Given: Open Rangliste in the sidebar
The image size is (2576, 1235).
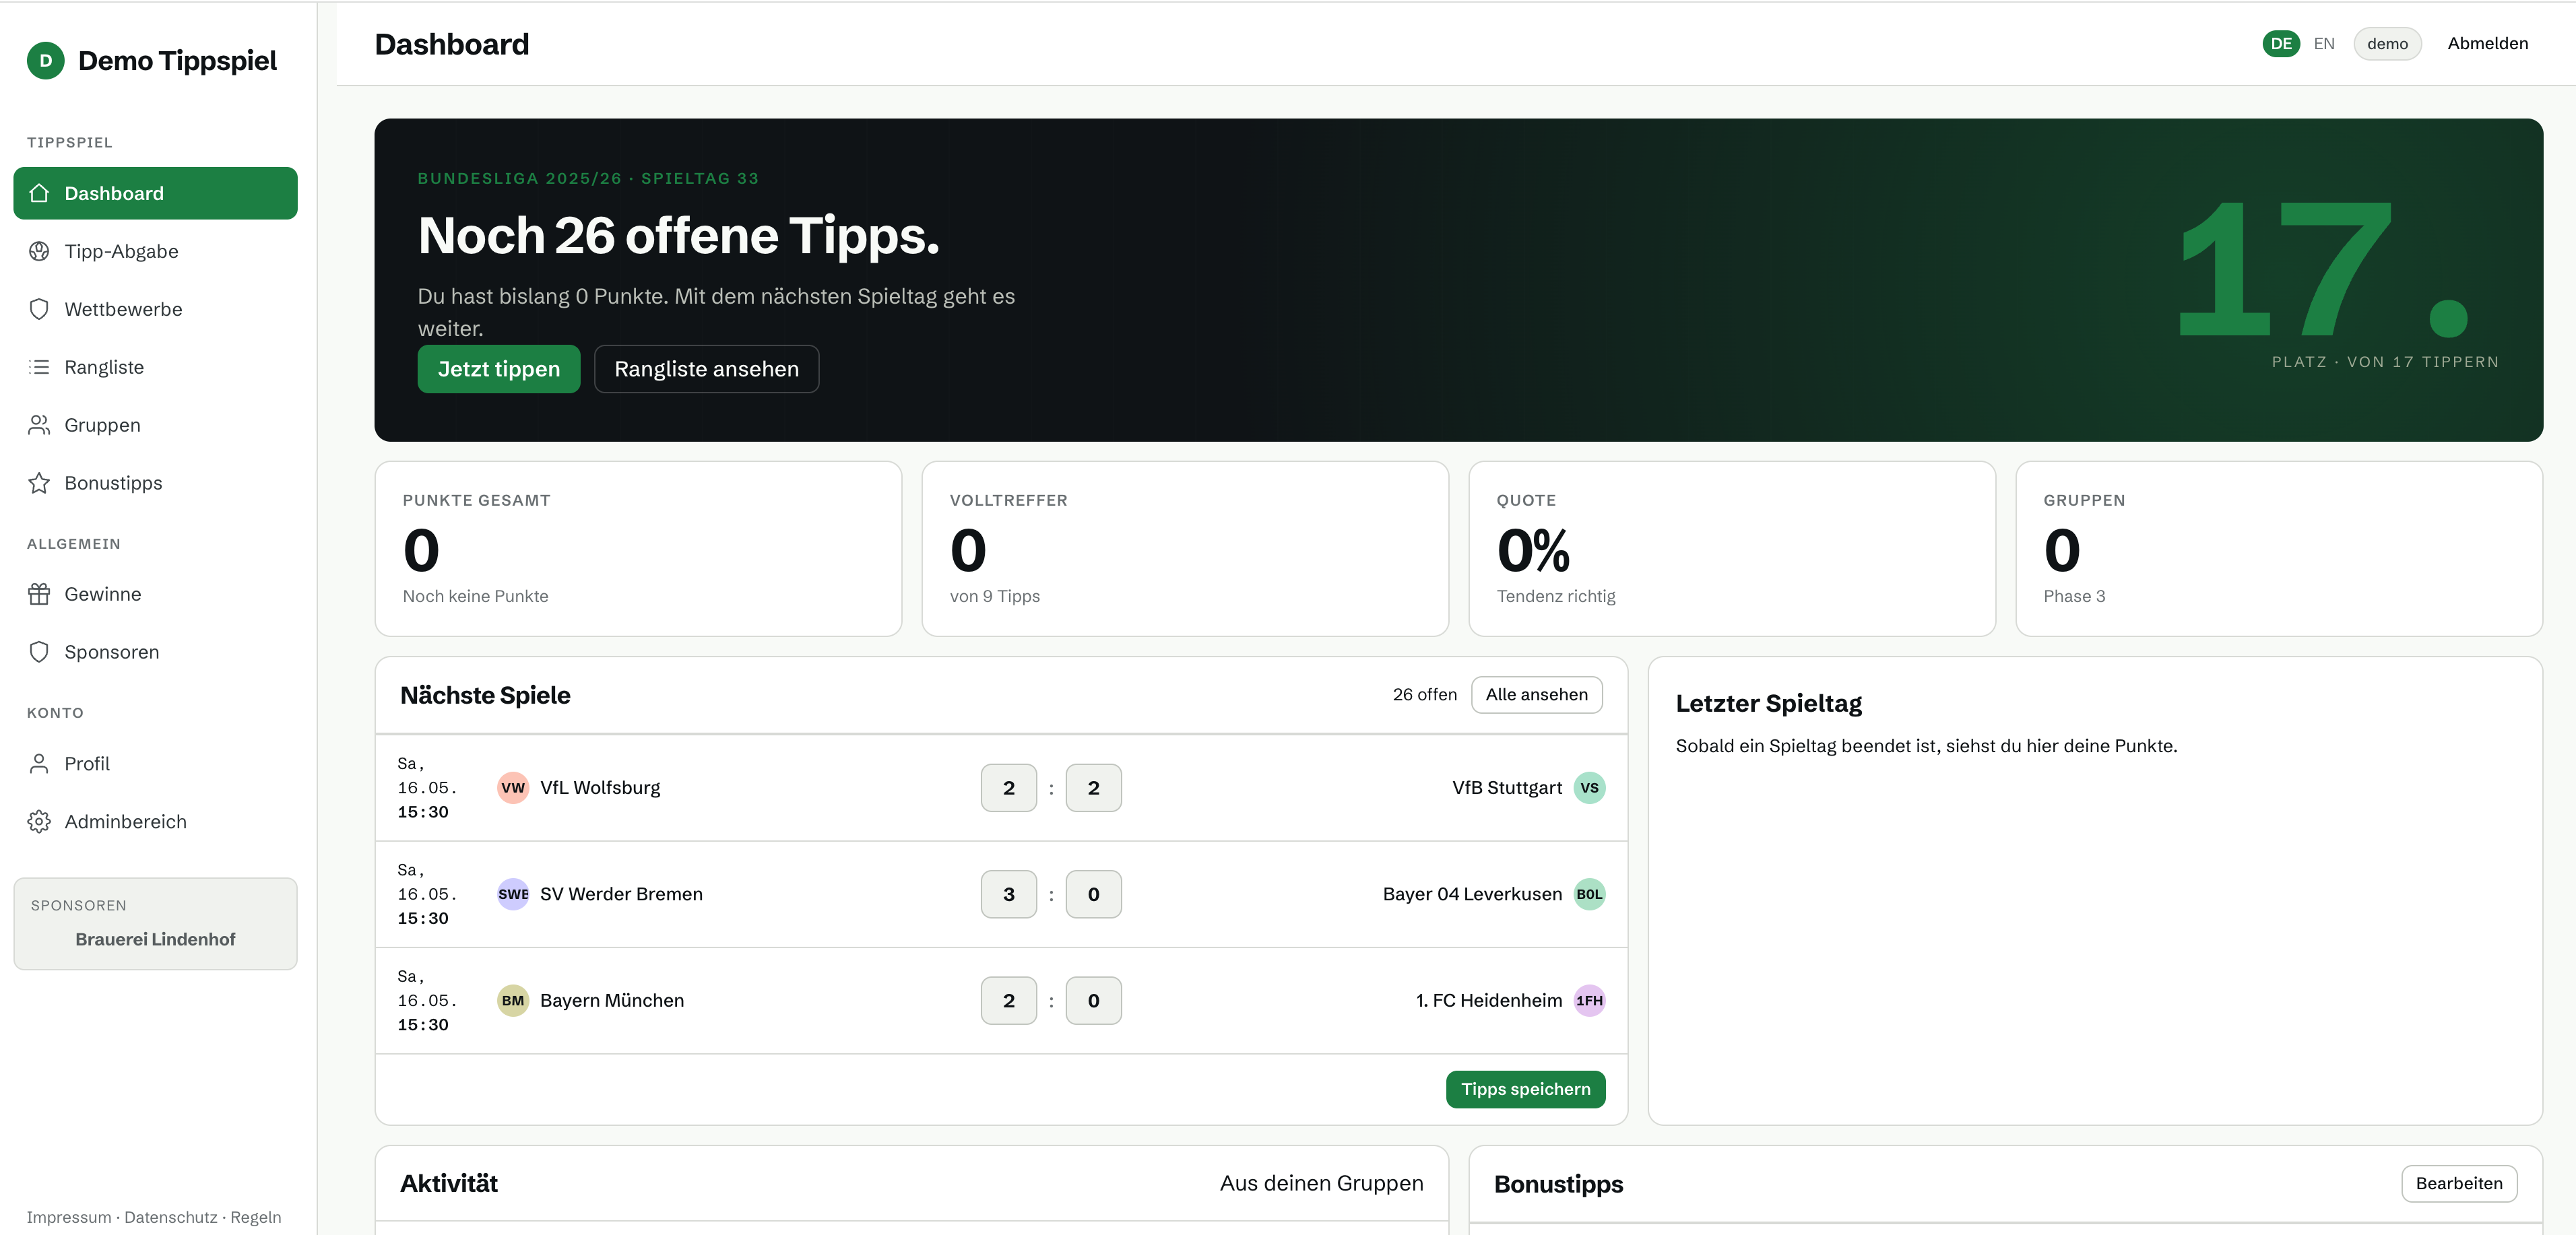Looking at the screenshot, I should pyautogui.click(x=155, y=367).
